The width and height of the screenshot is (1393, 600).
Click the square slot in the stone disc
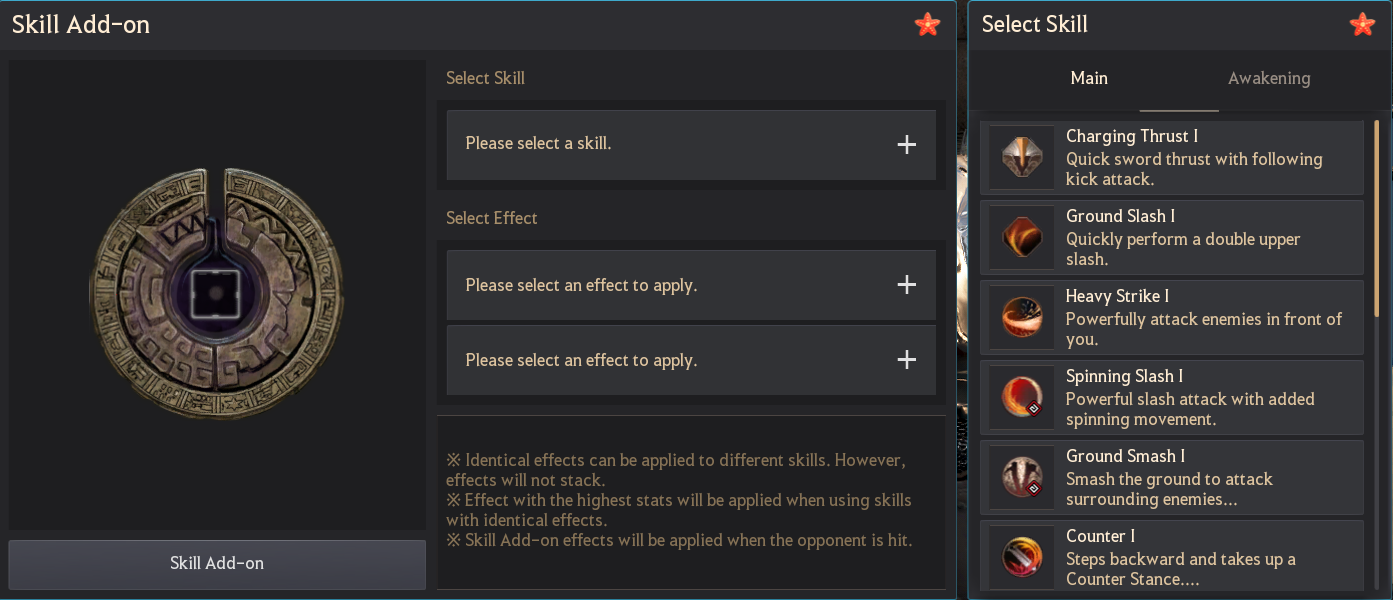pyautogui.click(x=211, y=291)
